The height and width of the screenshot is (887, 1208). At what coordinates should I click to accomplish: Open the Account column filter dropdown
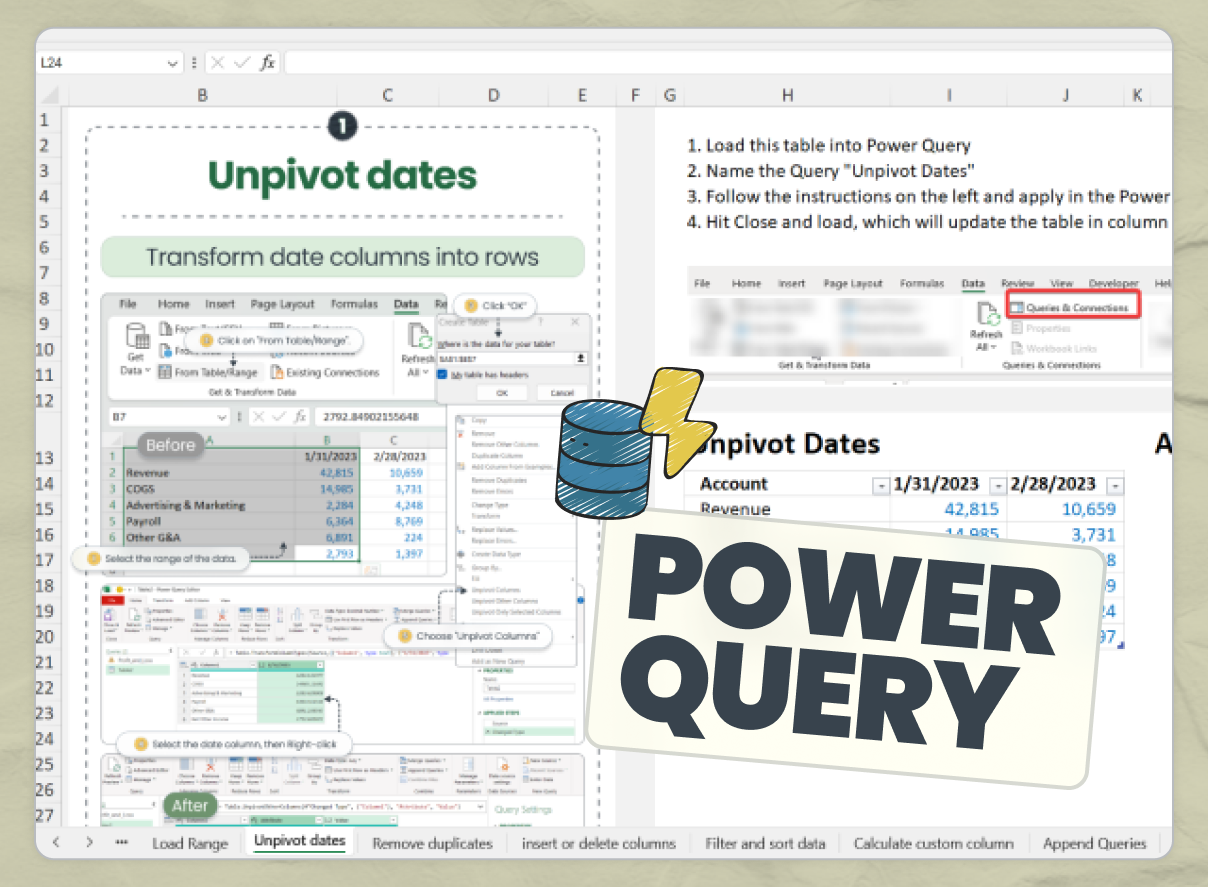point(880,485)
